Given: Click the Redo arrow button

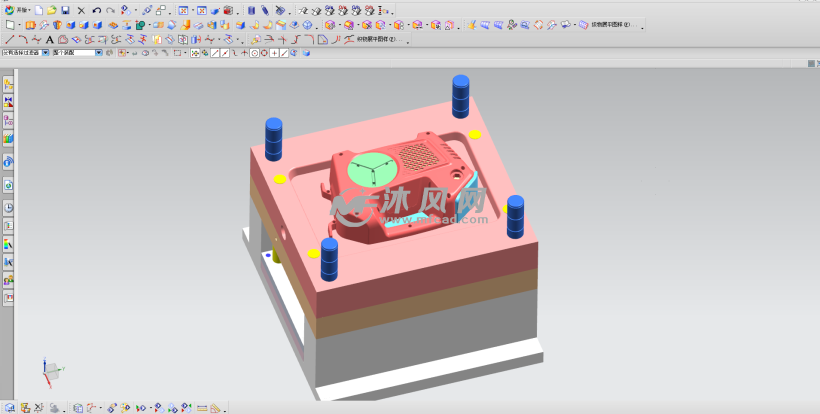Looking at the screenshot, I should (110, 10).
